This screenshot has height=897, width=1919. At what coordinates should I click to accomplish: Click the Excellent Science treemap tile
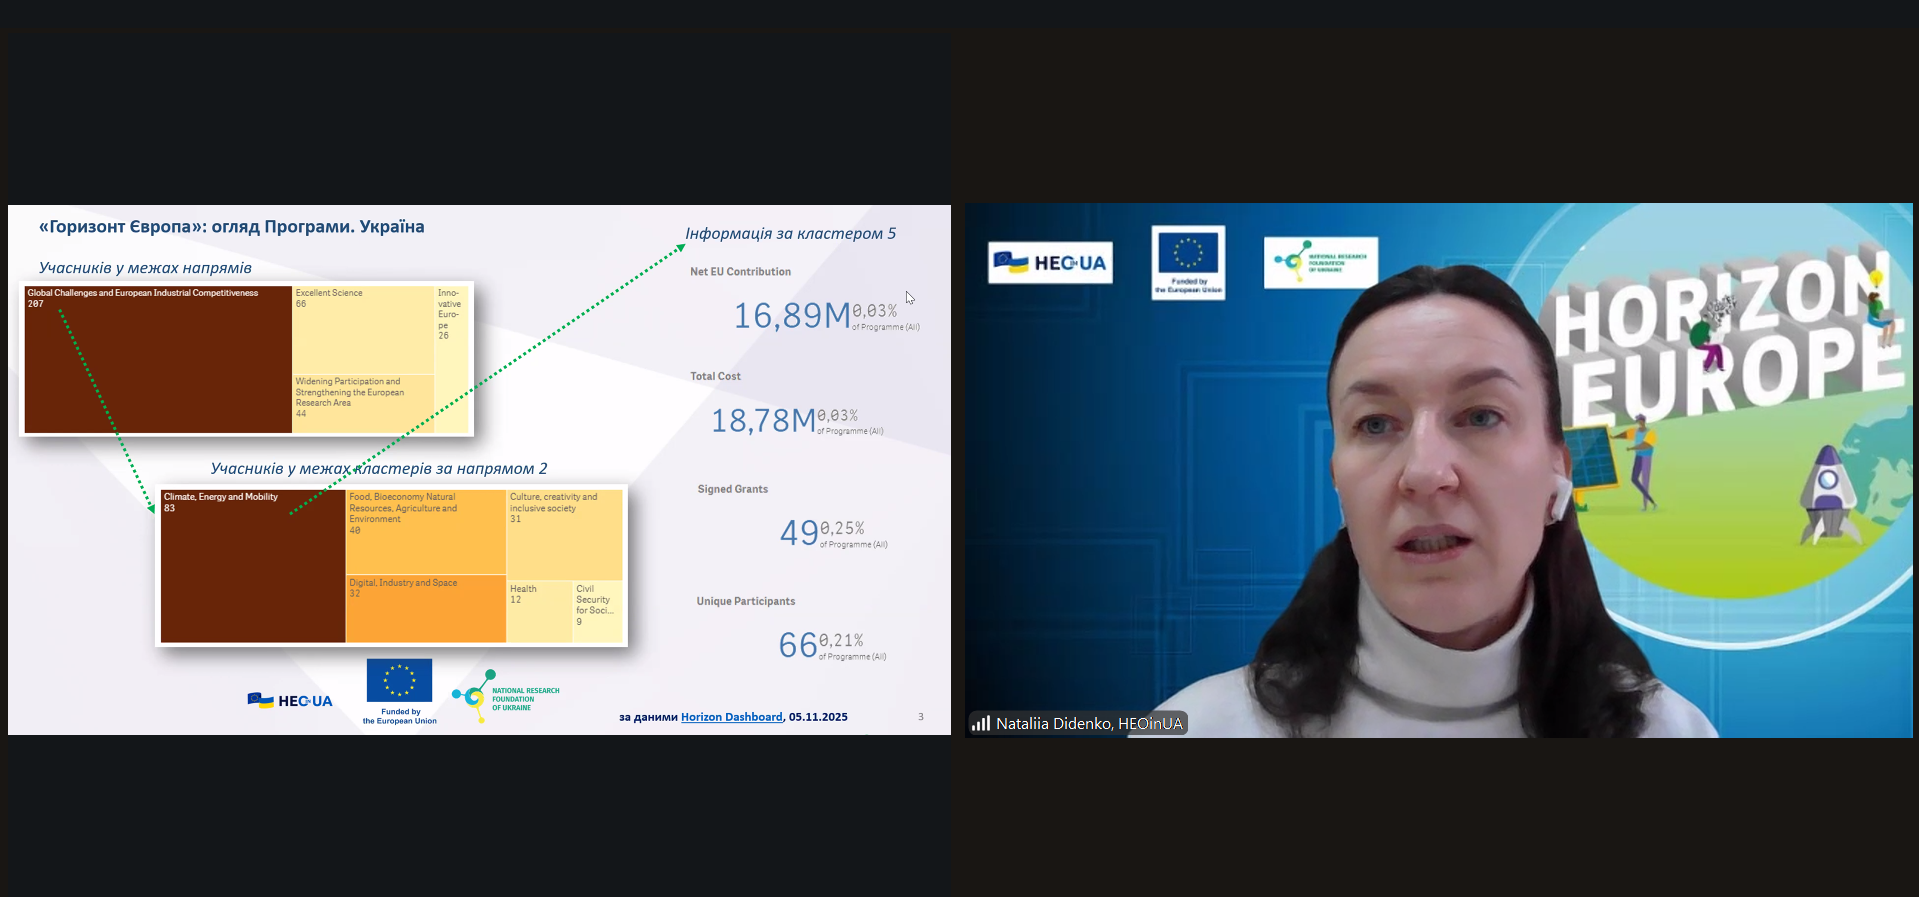click(362, 330)
